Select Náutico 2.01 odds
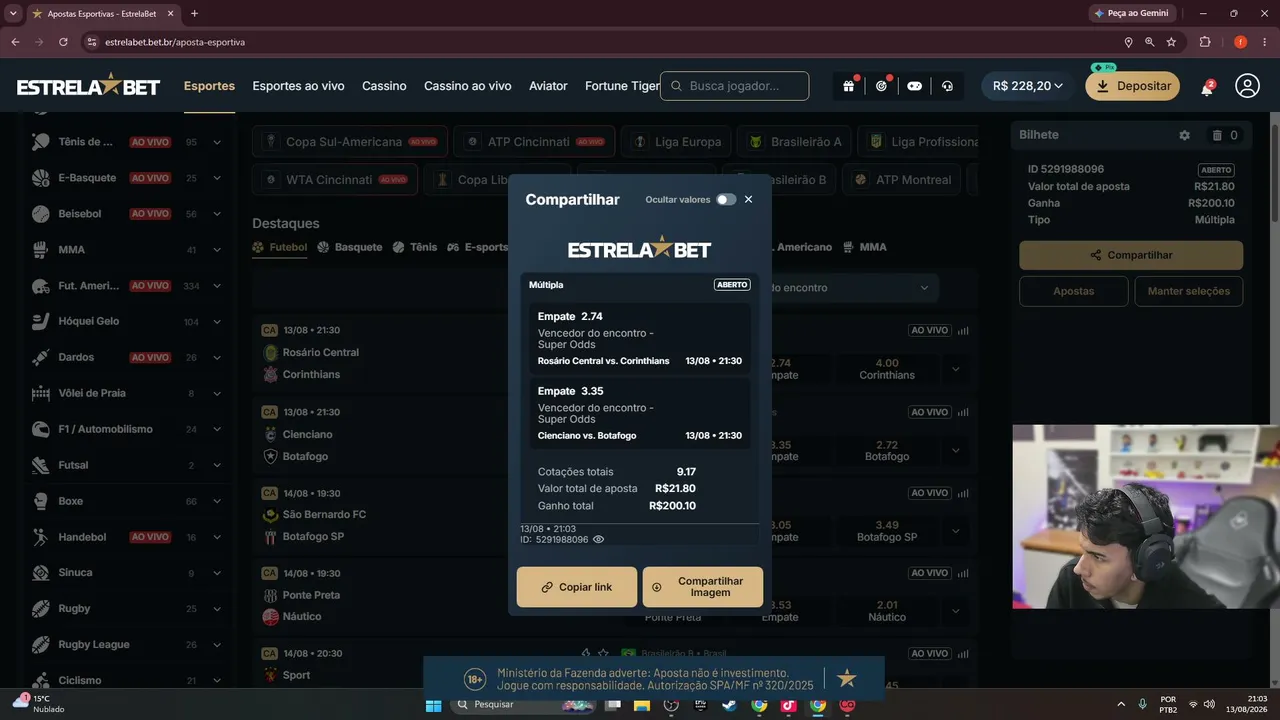 (887, 611)
